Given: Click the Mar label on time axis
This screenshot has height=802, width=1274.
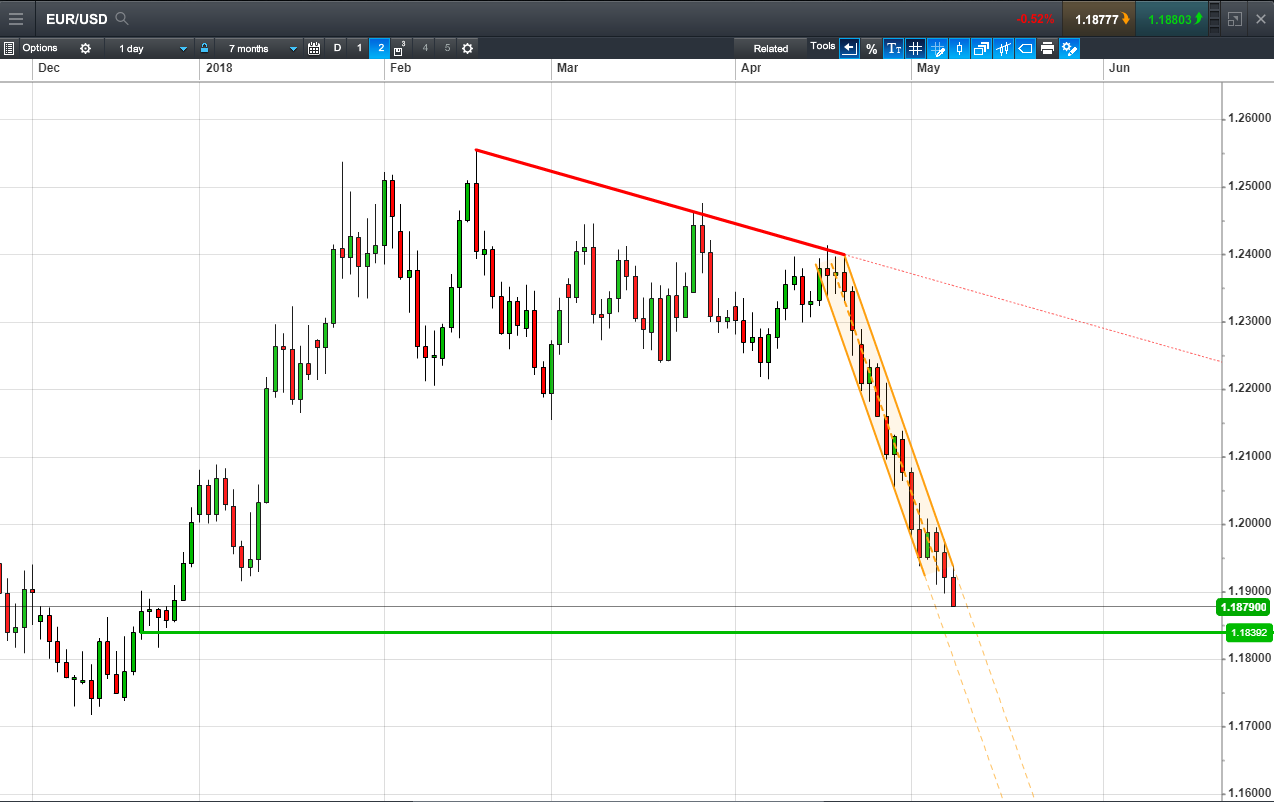Looking at the screenshot, I should [x=567, y=68].
